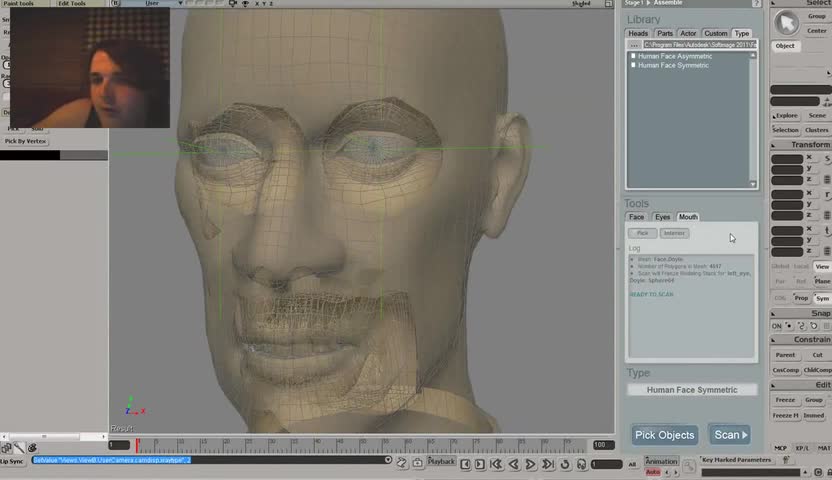Toggle snap ON button
832x480 pixels.
click(x=776, y=326)
